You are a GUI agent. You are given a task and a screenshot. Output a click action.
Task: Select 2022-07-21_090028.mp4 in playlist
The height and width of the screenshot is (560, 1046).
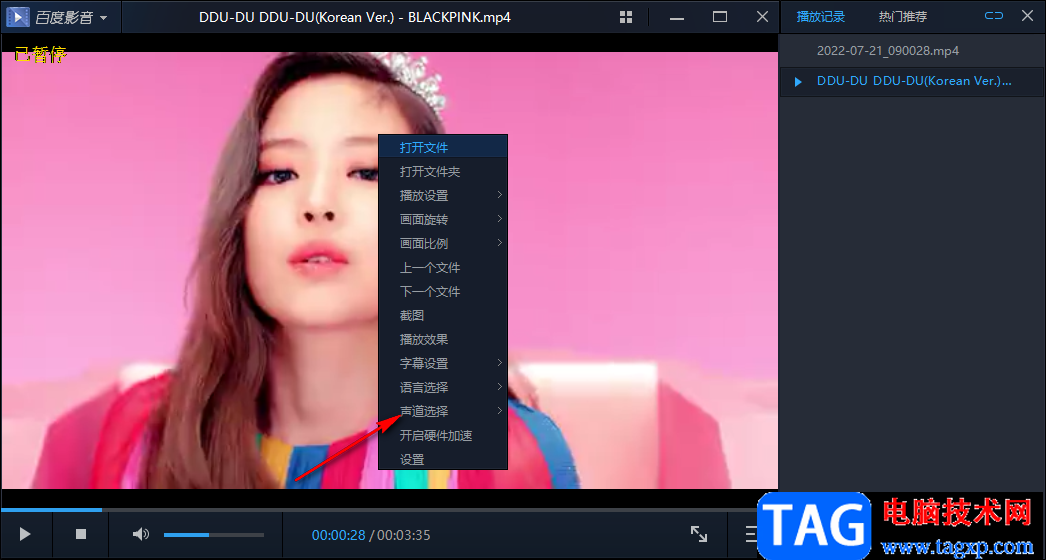coord(911,51)
